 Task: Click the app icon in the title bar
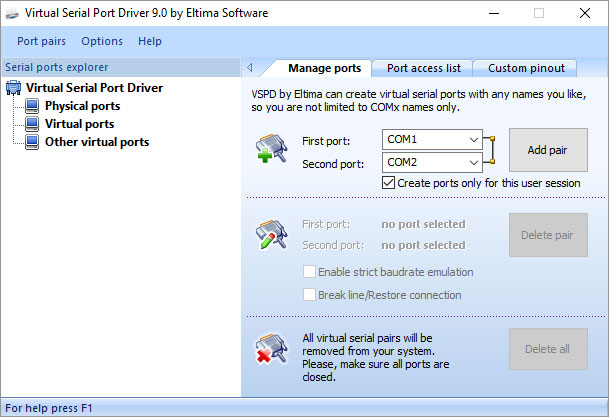coord(12,14)
